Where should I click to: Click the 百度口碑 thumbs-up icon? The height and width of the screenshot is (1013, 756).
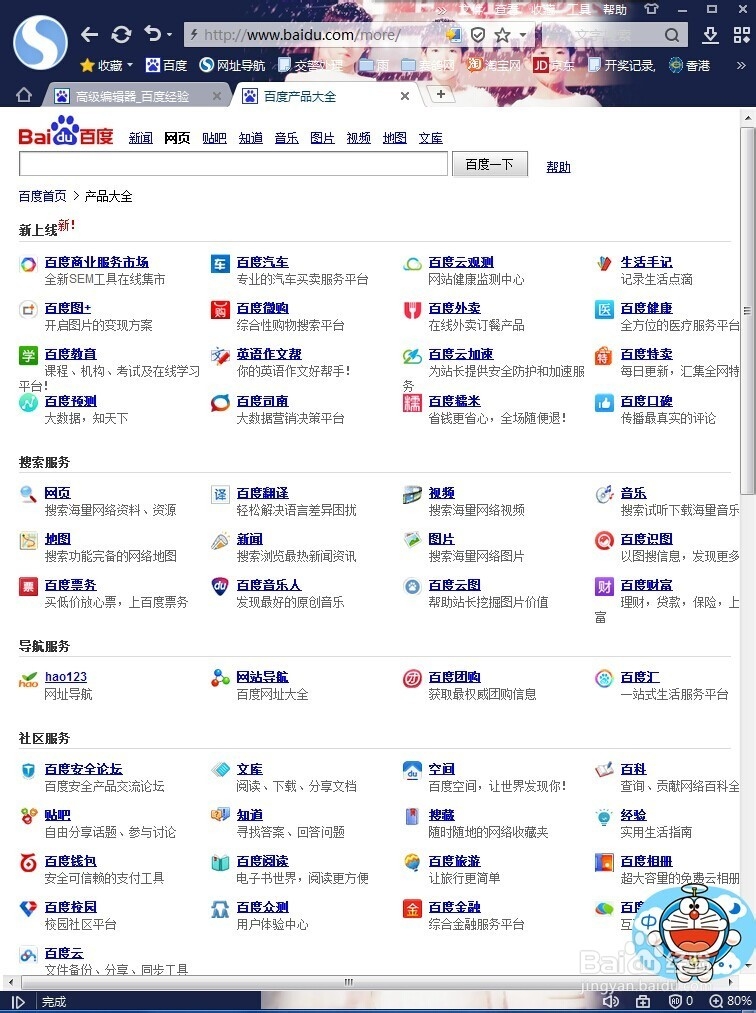click(604, 402)
